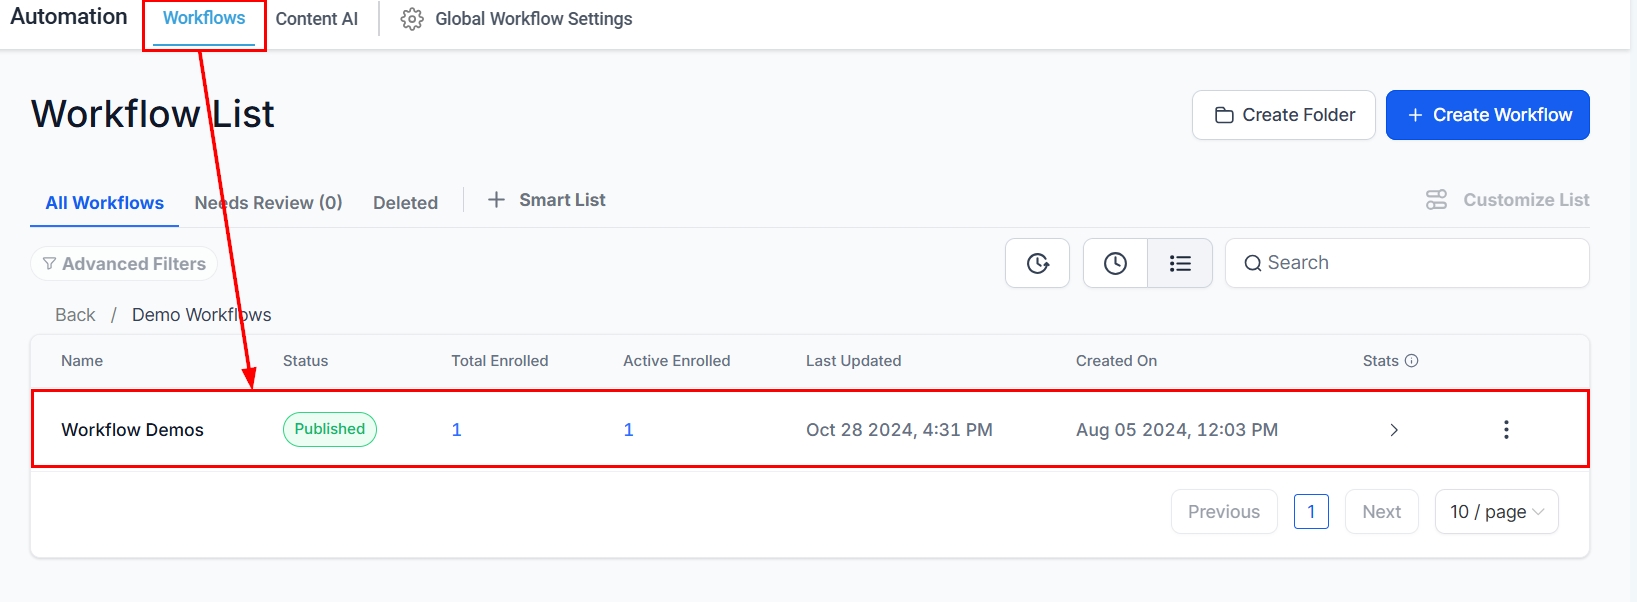Click the Create Workflow button
Viewport: 1637px width, 602px height.
1487,115
